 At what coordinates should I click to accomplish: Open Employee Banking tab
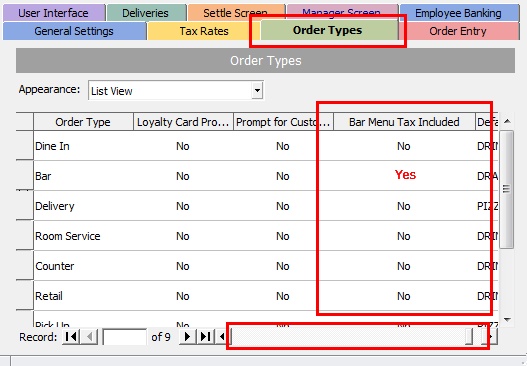point(459,13)
